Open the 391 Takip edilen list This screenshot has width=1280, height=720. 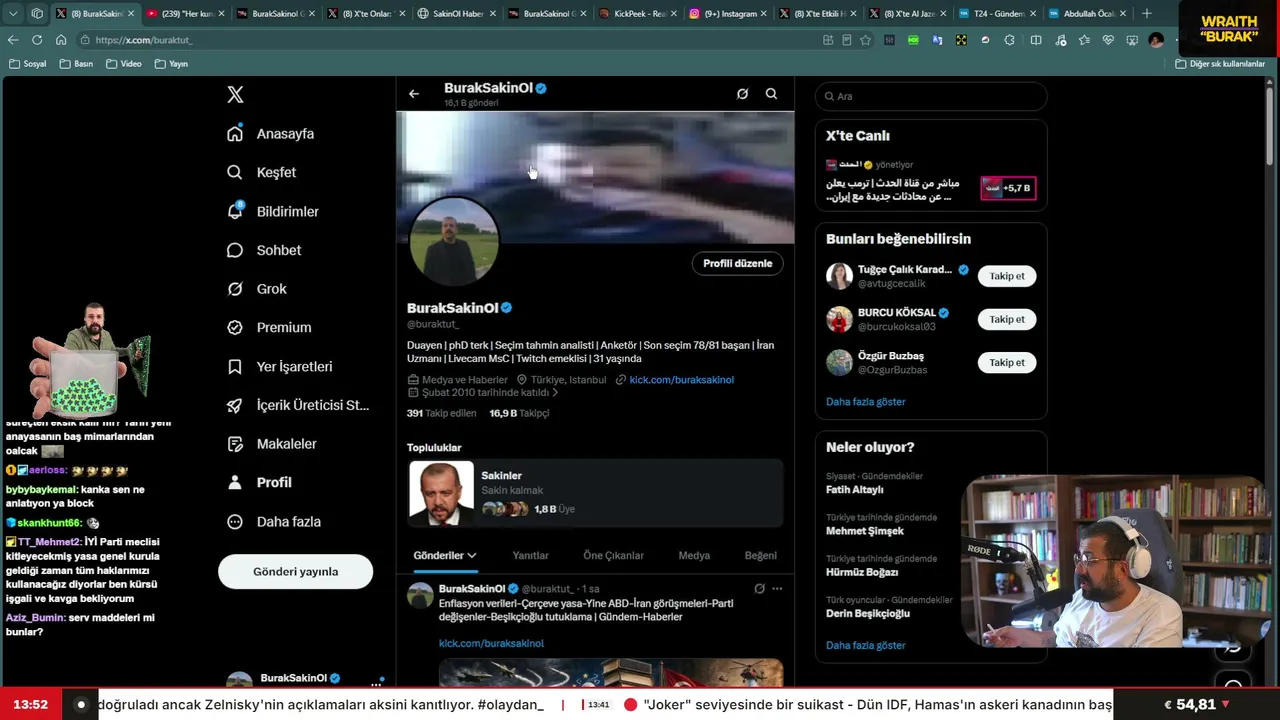tap(441, 413)
